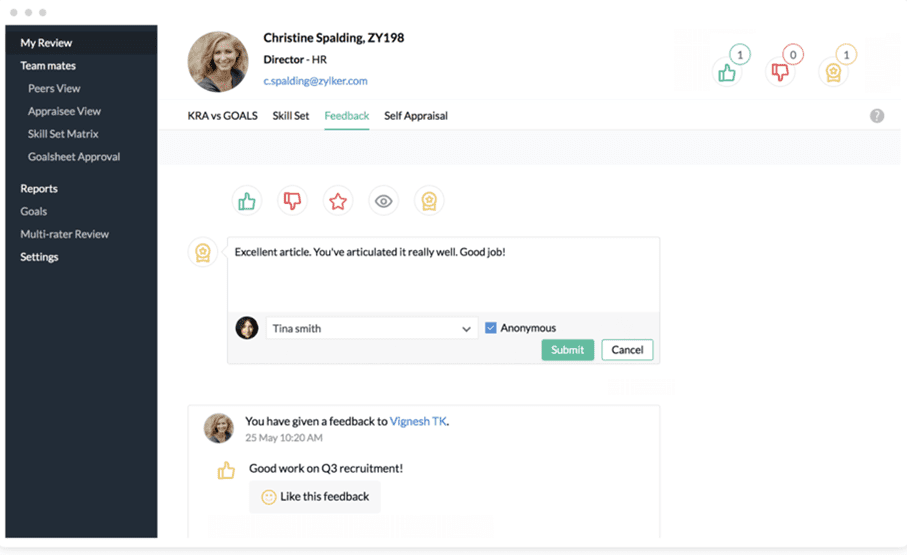Open thumbs-up count icon in profile header

(727, 72)
